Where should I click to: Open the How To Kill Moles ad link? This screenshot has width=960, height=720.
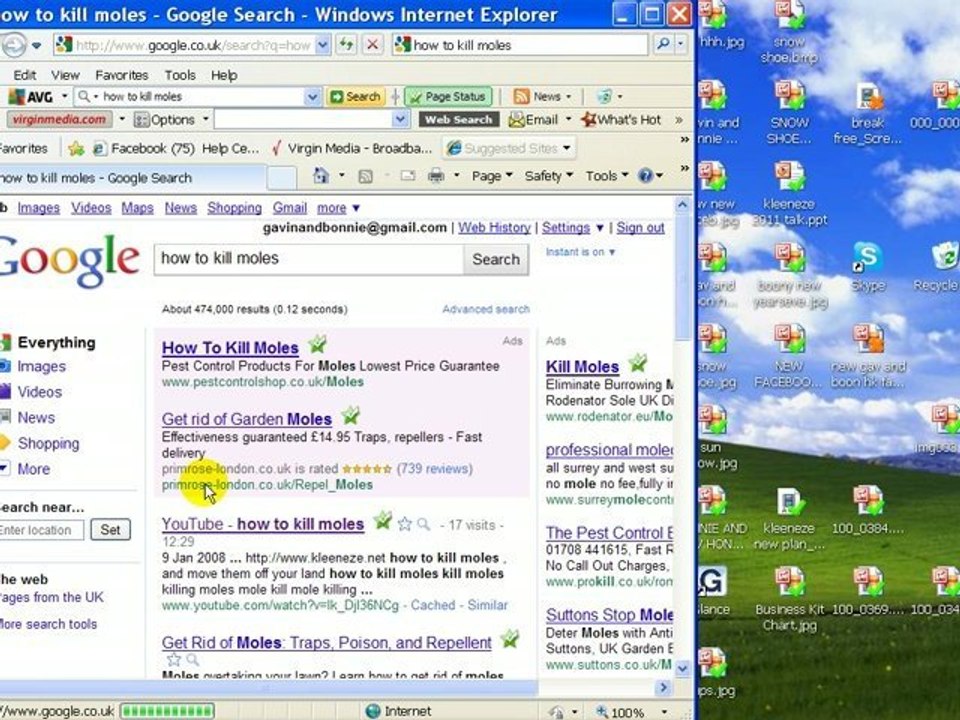(230, 348)
